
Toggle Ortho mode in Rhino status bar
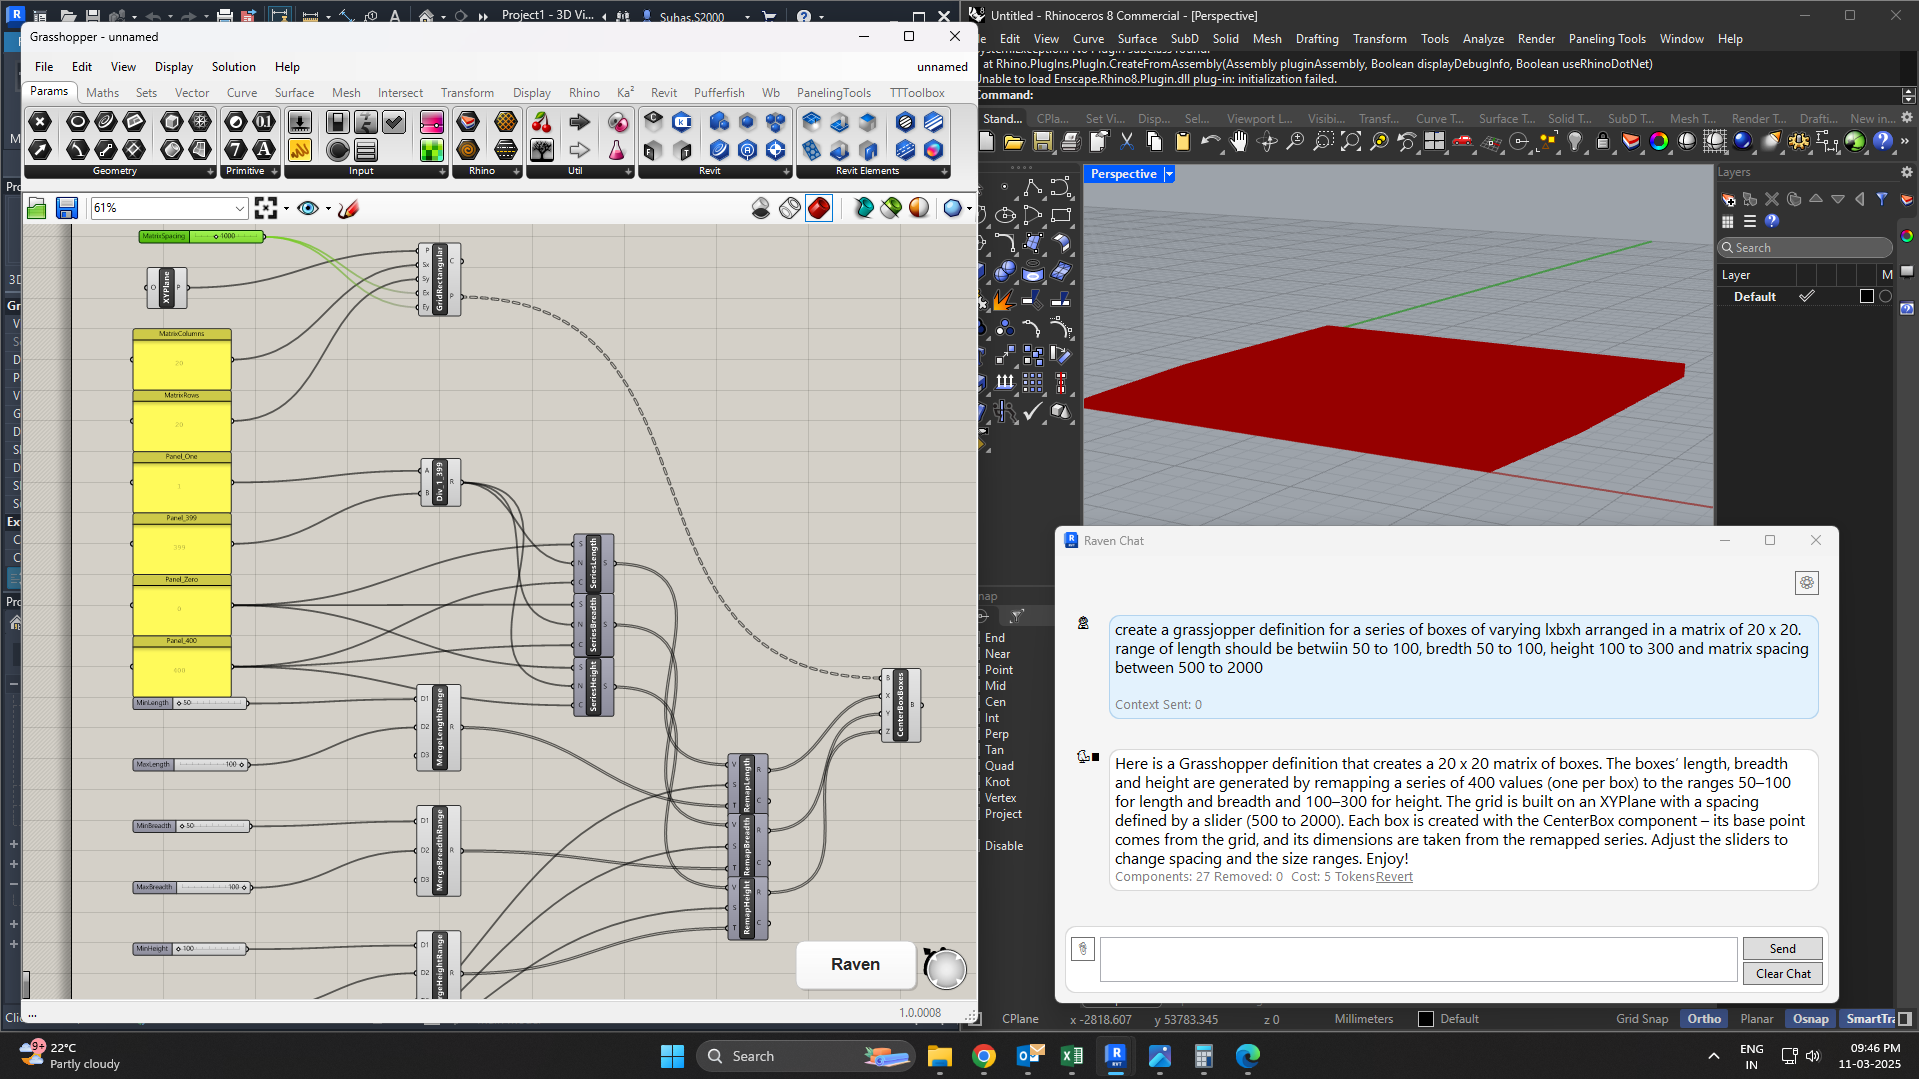click(1704, 1019)
